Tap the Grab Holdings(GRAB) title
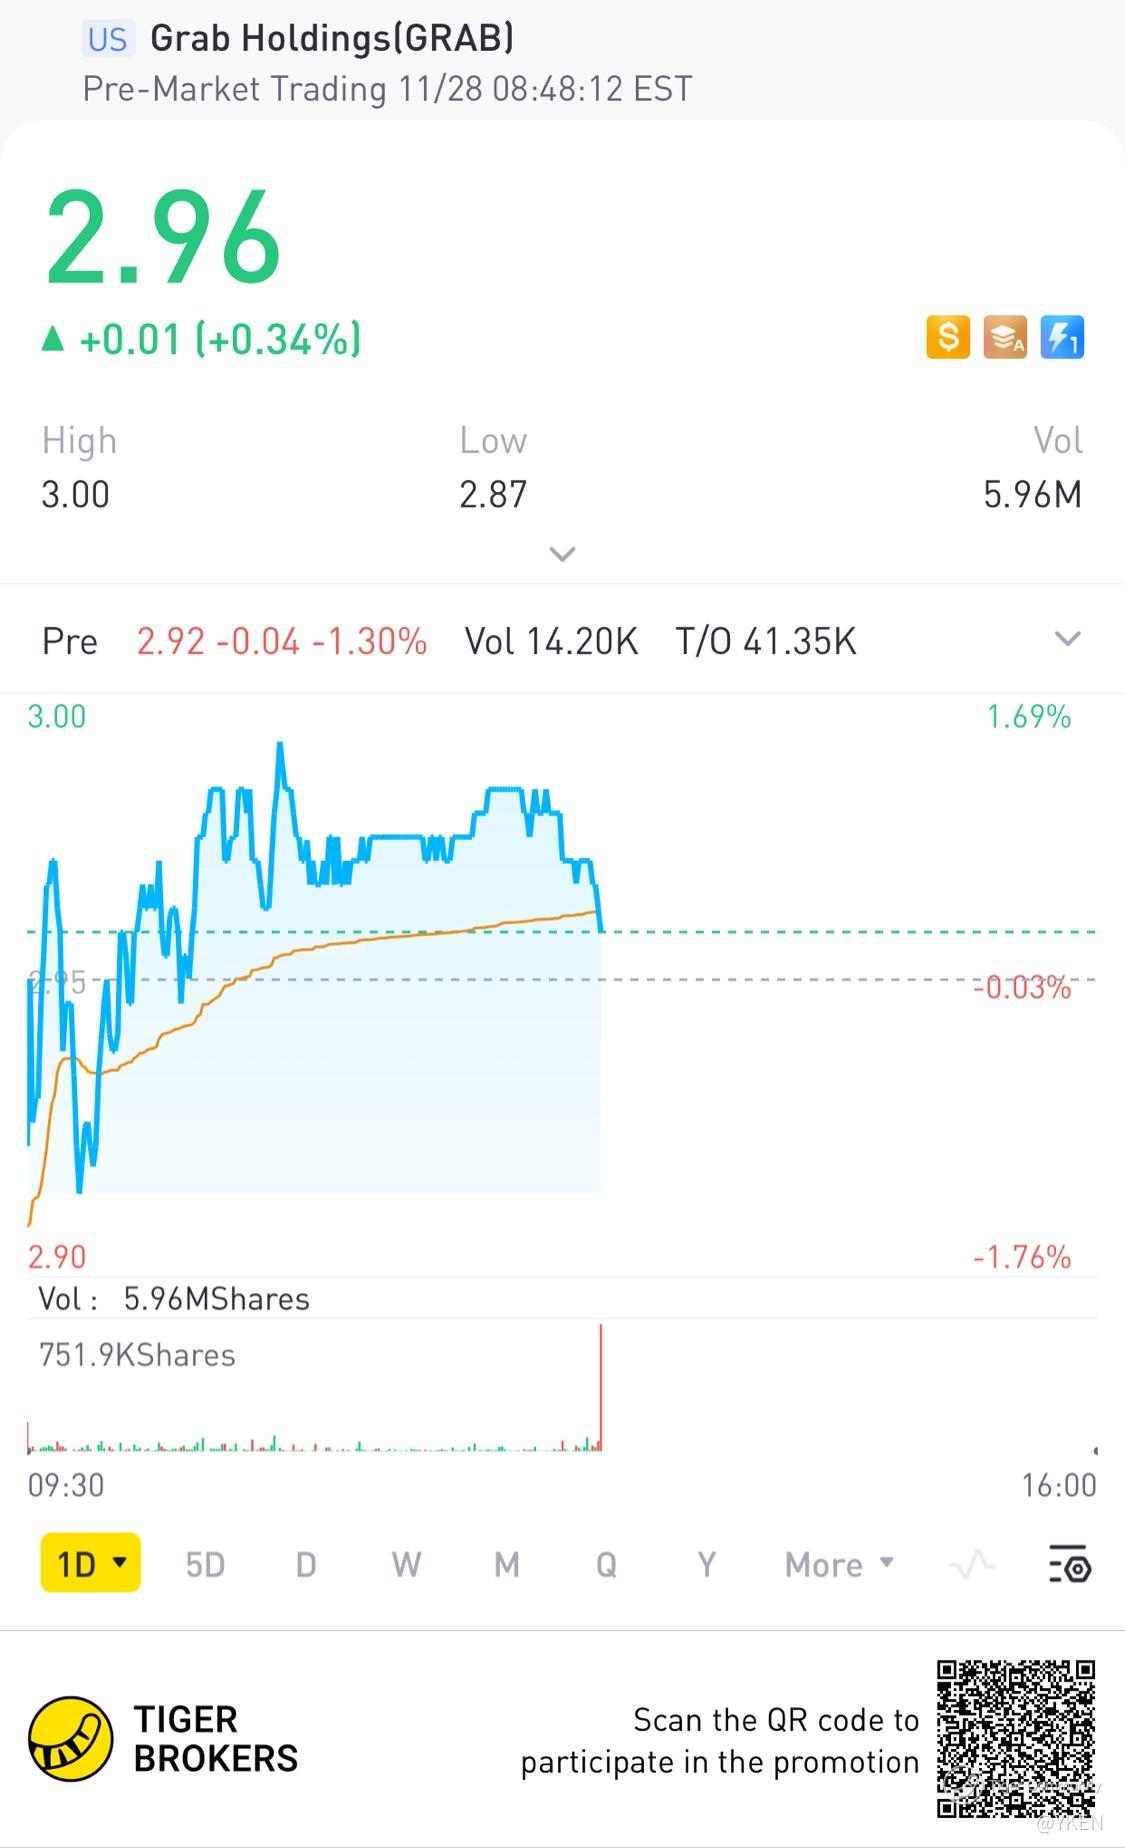This screenshot has height=1848, width=1125. [x=332, y=38]
